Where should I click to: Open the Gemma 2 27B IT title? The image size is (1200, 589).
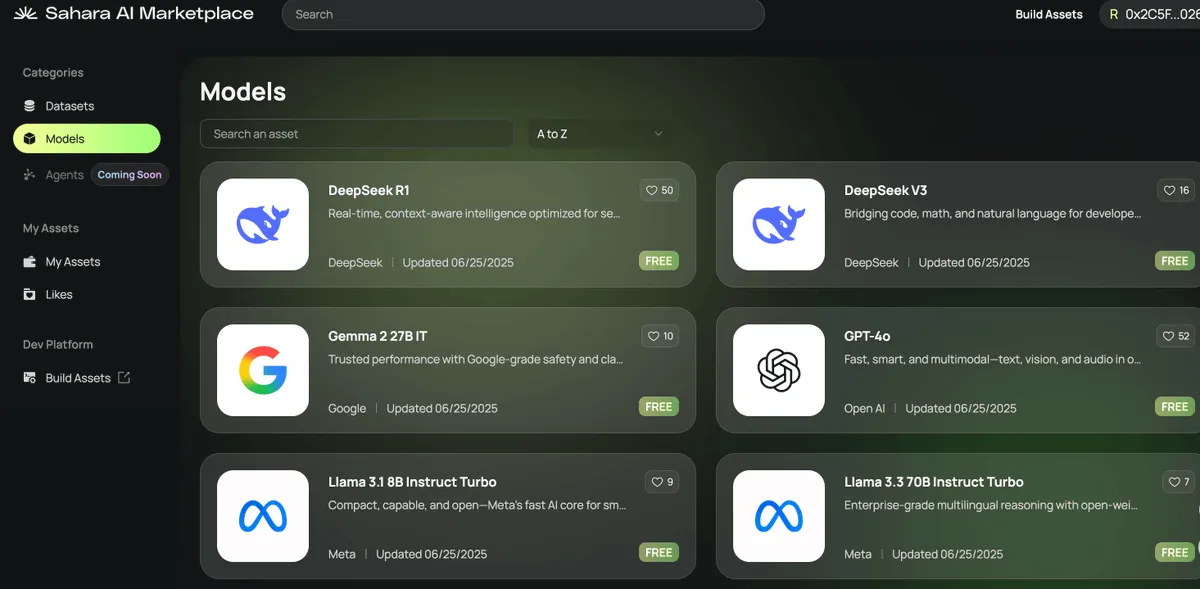[x=378, y=336]
